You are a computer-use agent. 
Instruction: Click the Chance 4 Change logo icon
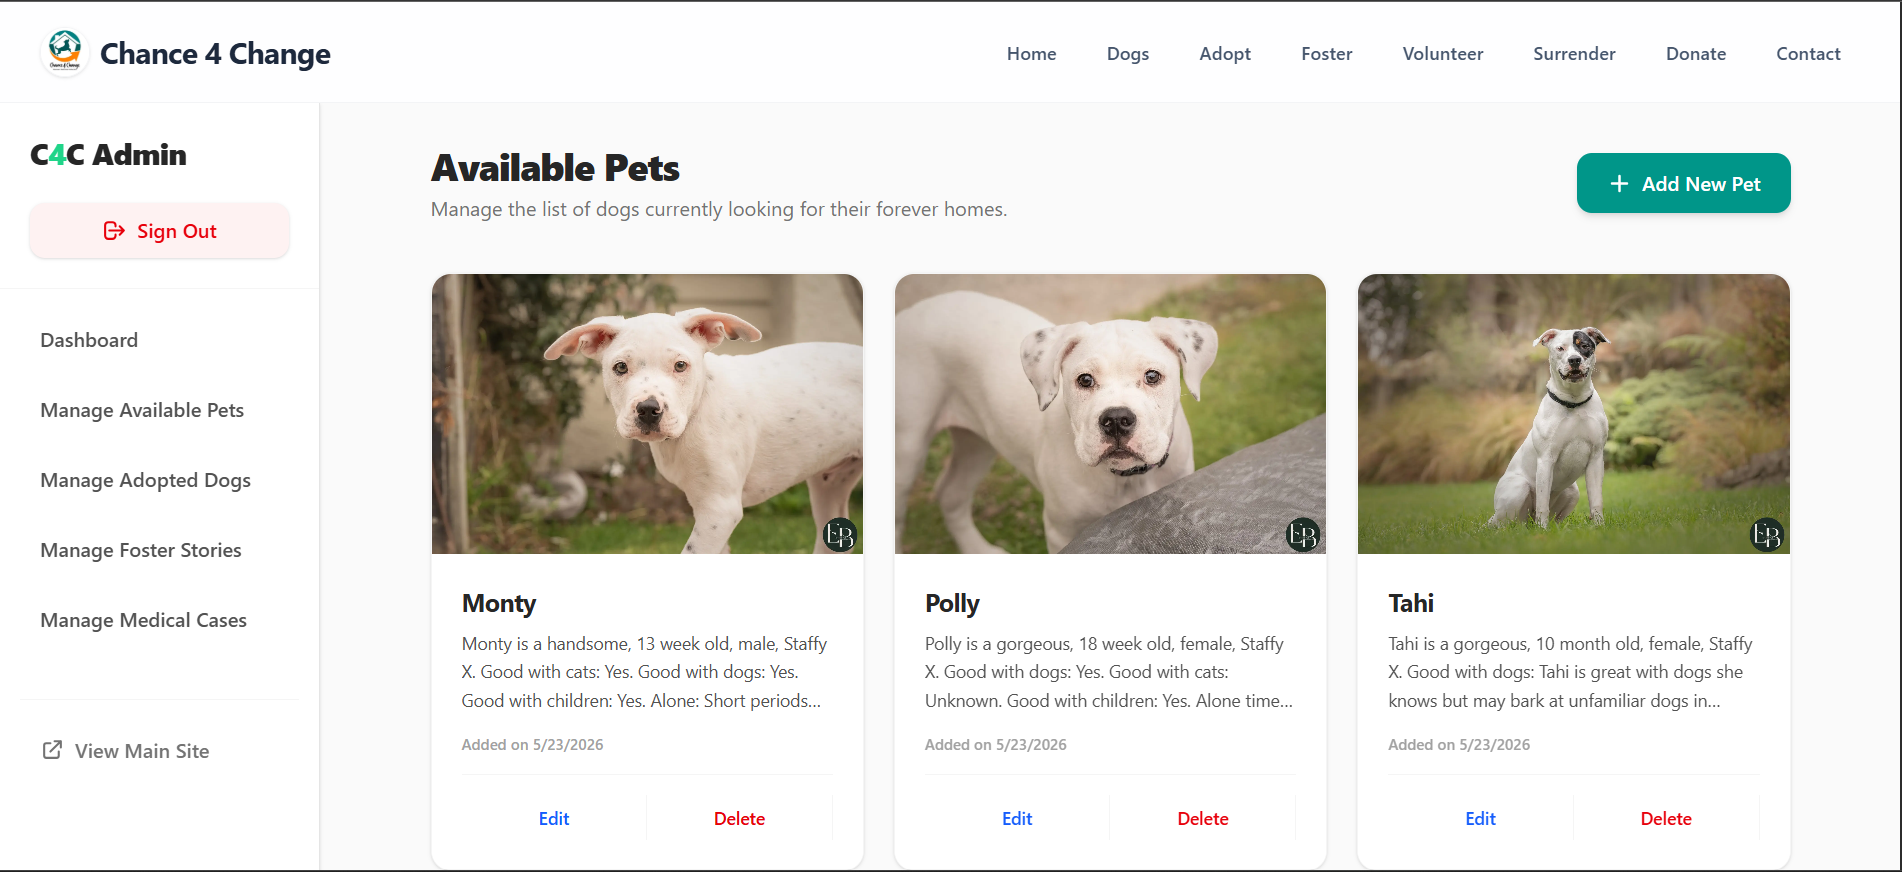click(65, 53)
